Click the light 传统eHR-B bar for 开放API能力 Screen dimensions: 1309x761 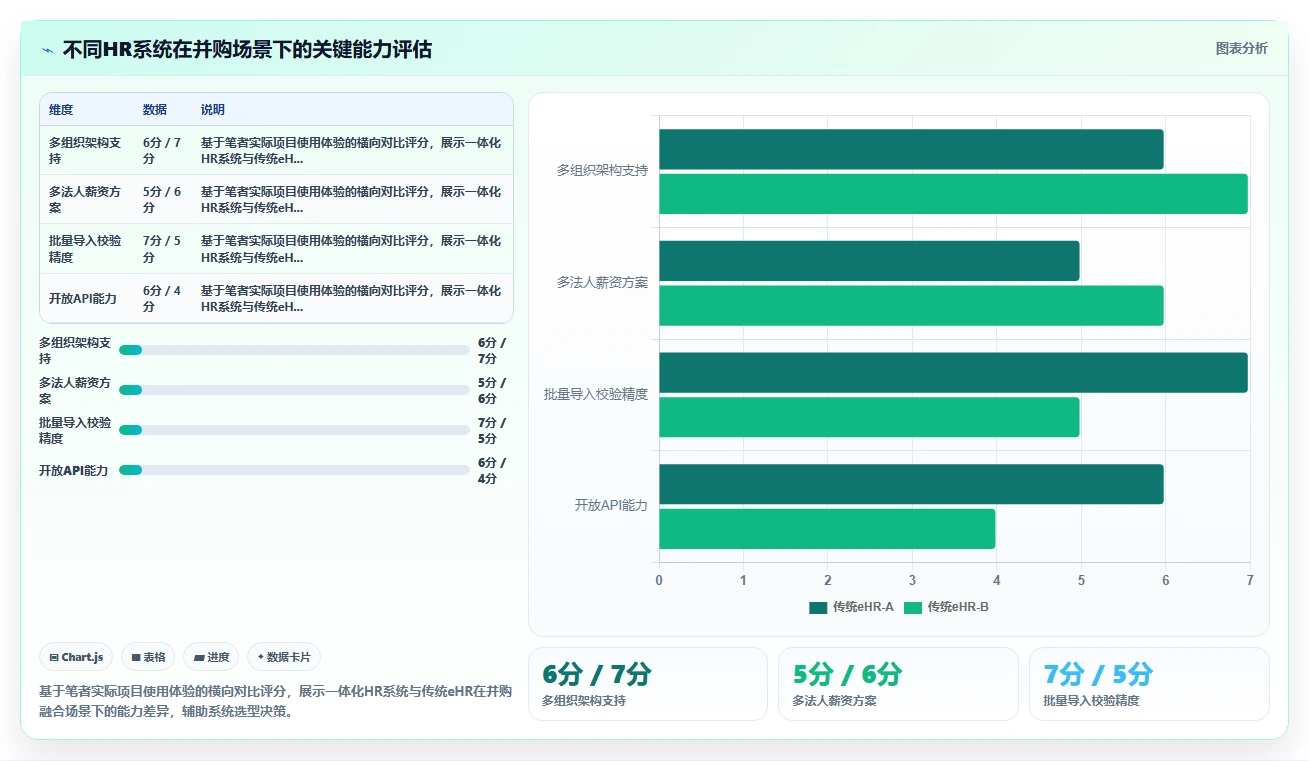[x=827, y=529]
